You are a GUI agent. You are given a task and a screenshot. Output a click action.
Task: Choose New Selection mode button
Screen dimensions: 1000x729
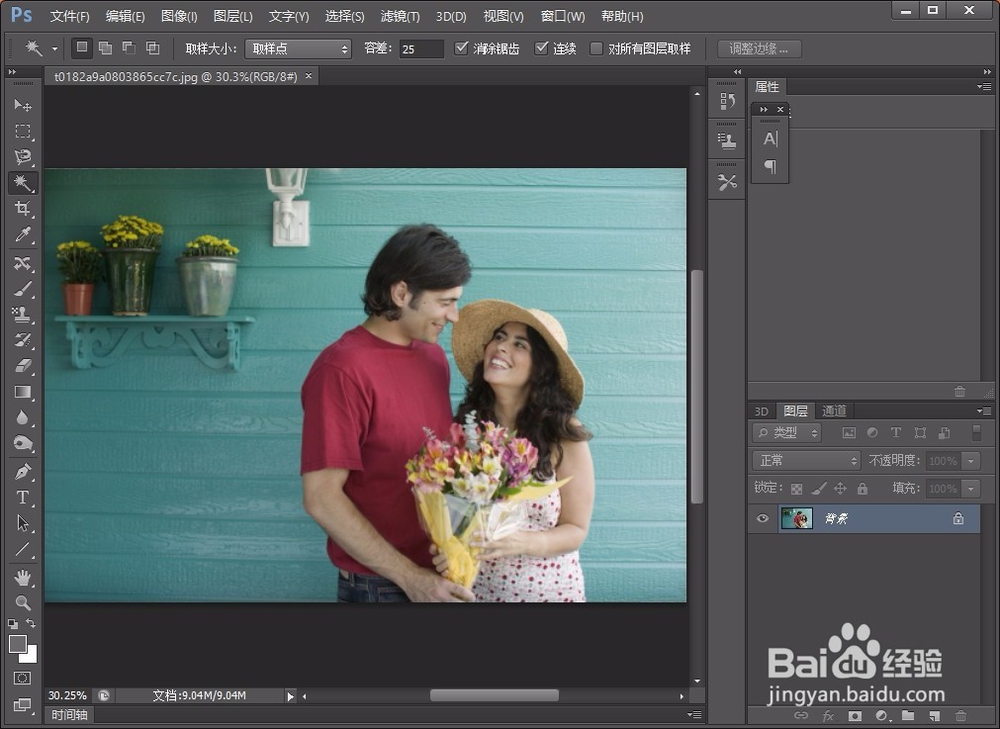coord(82,48)
